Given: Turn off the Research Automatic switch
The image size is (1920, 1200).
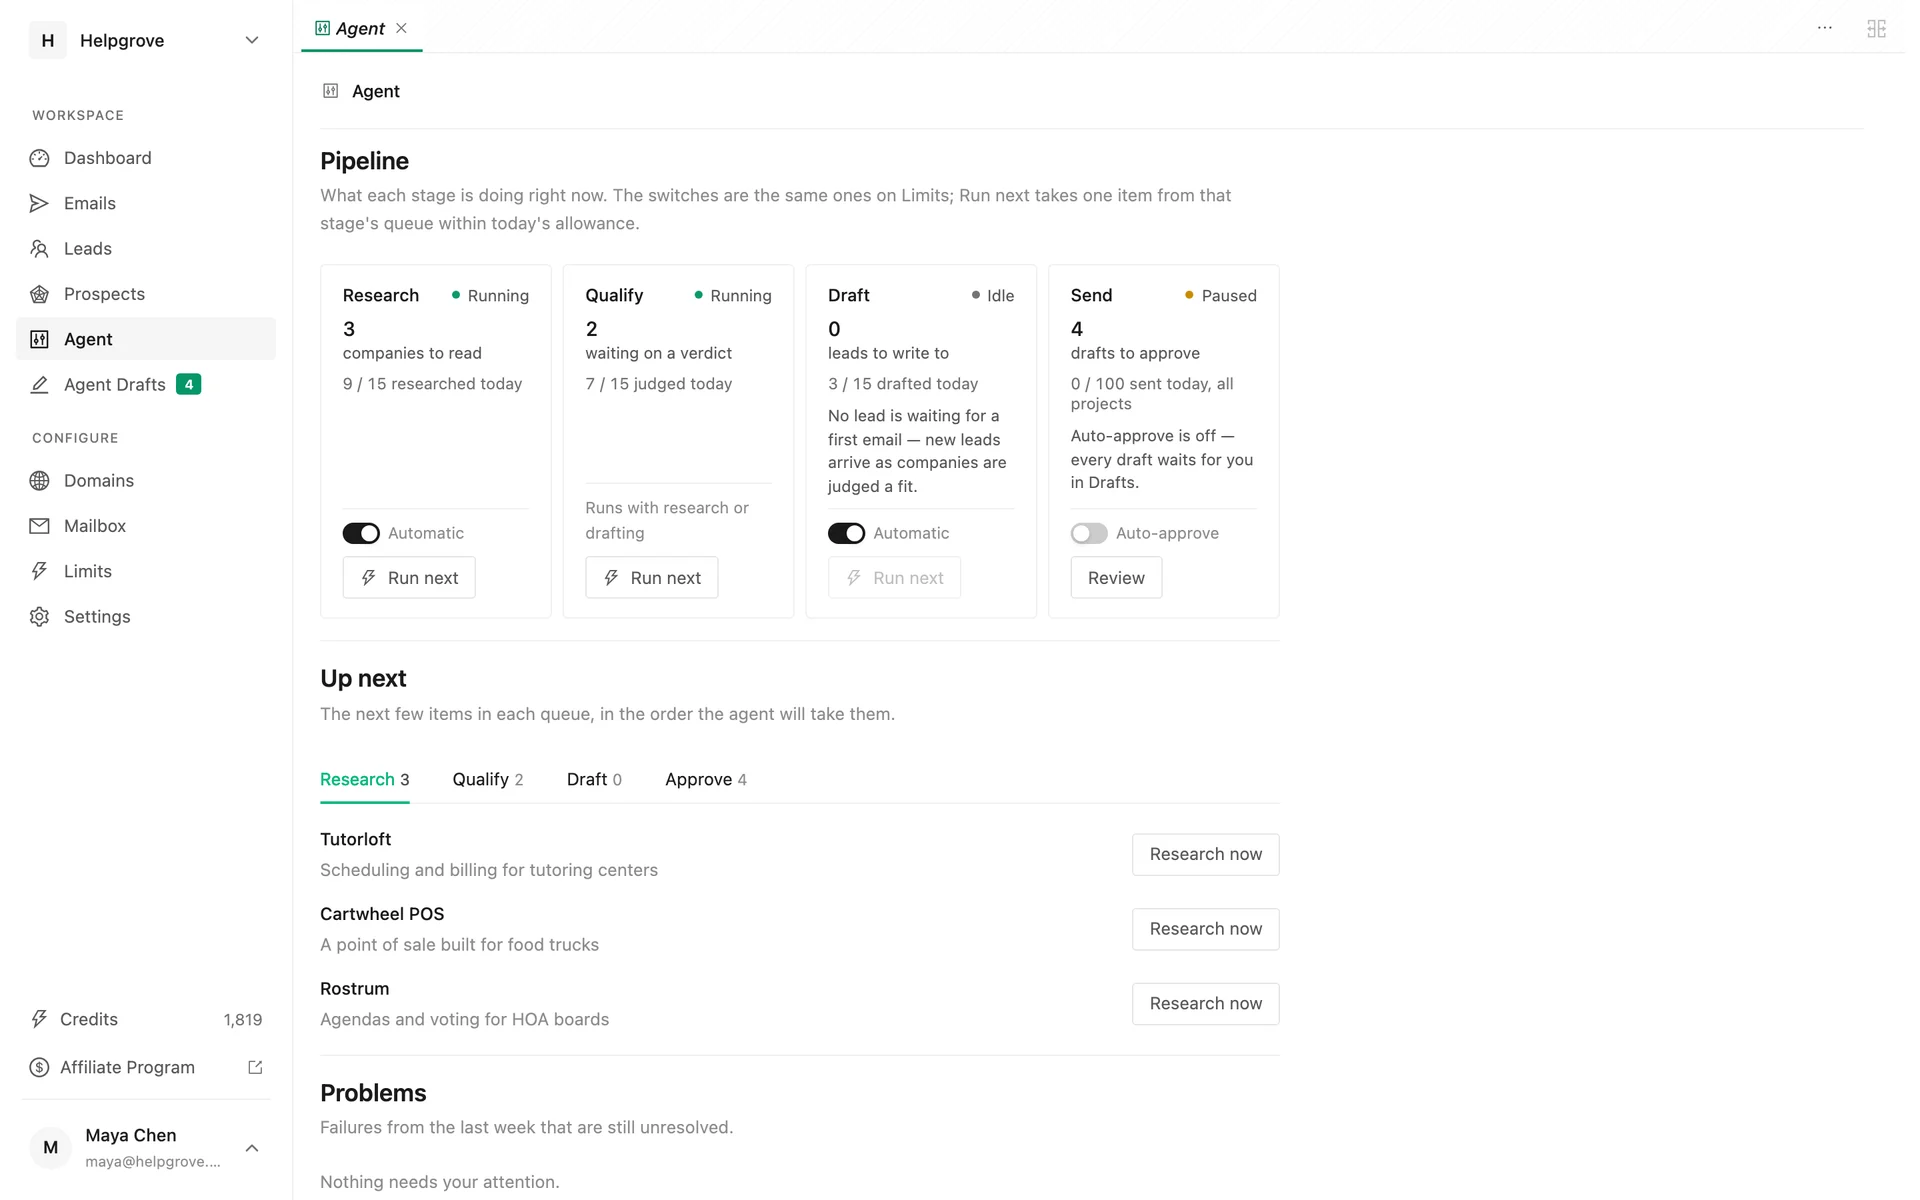Looking at the screenshot, I should click(x=361, y=533).
